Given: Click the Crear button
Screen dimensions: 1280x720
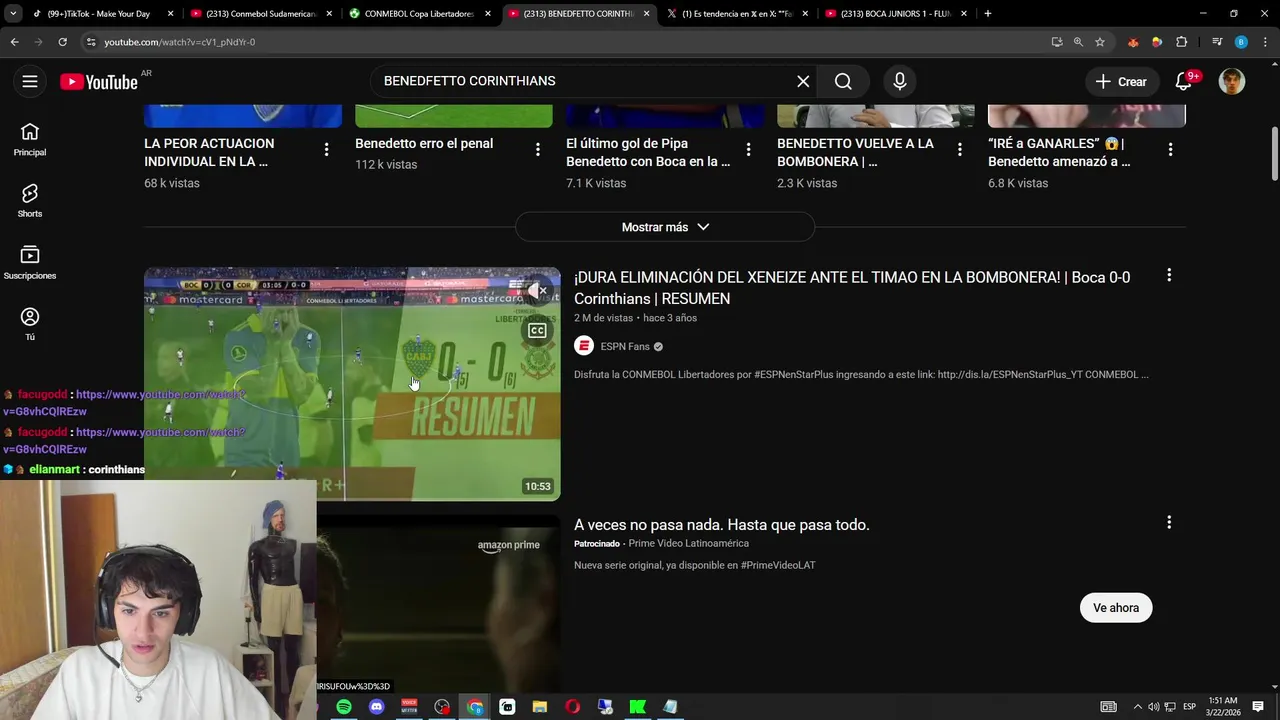Looking at the screenshot, I should [1121, 82].
